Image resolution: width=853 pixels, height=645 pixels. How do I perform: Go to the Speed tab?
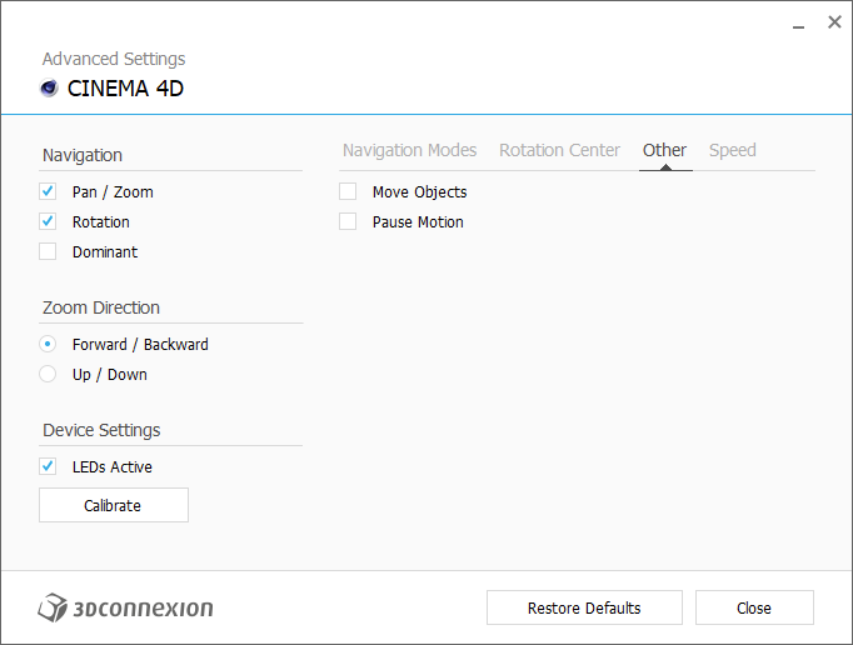732,150
